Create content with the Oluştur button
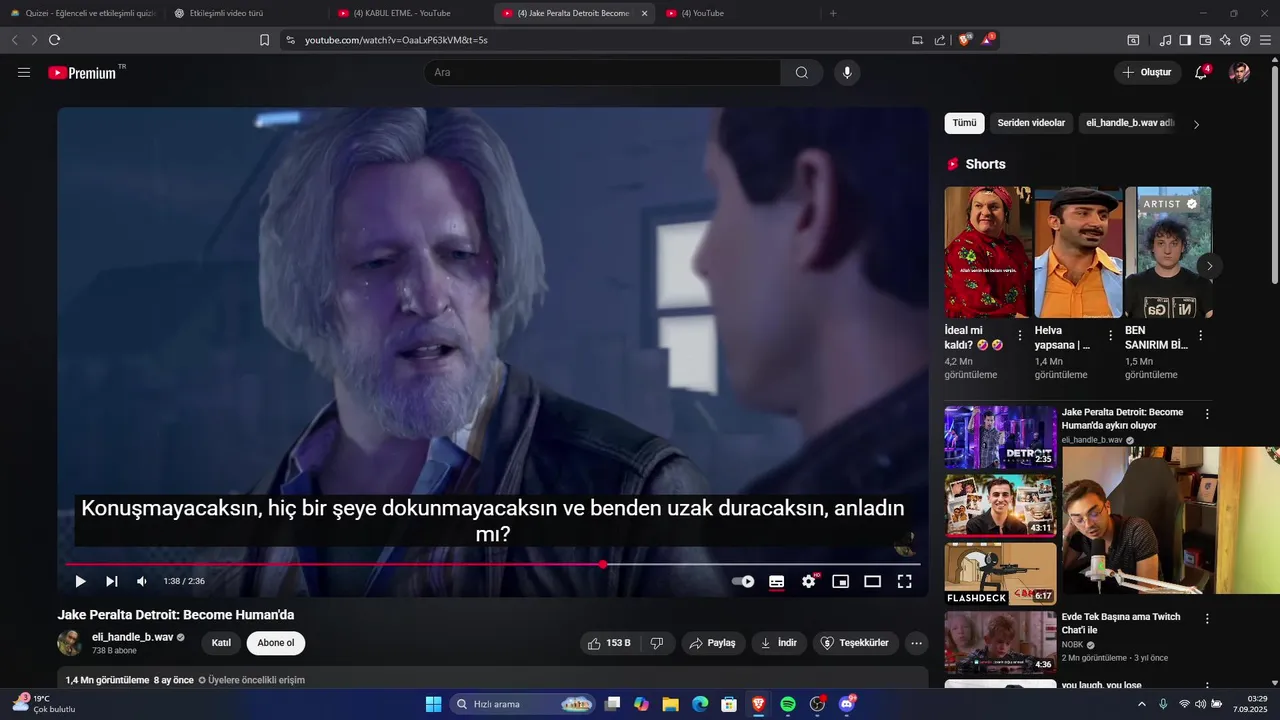The image size is (1280, 720). 1147,72
